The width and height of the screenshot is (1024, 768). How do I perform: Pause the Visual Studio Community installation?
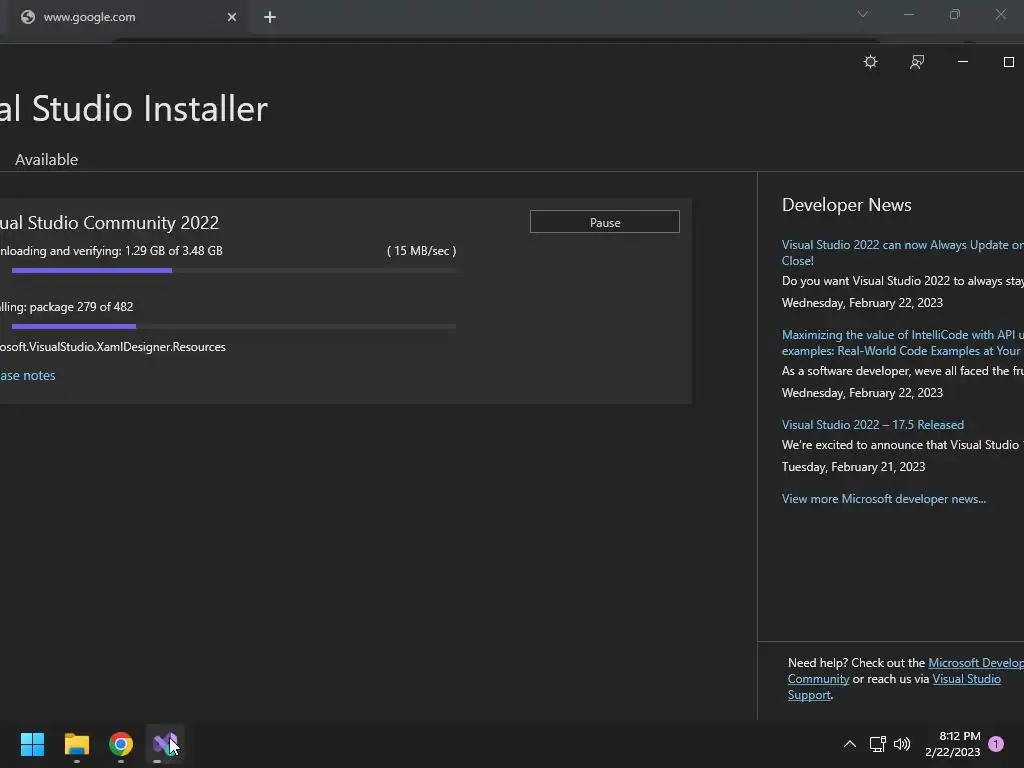pyautogui.click(x=605, y=222)
